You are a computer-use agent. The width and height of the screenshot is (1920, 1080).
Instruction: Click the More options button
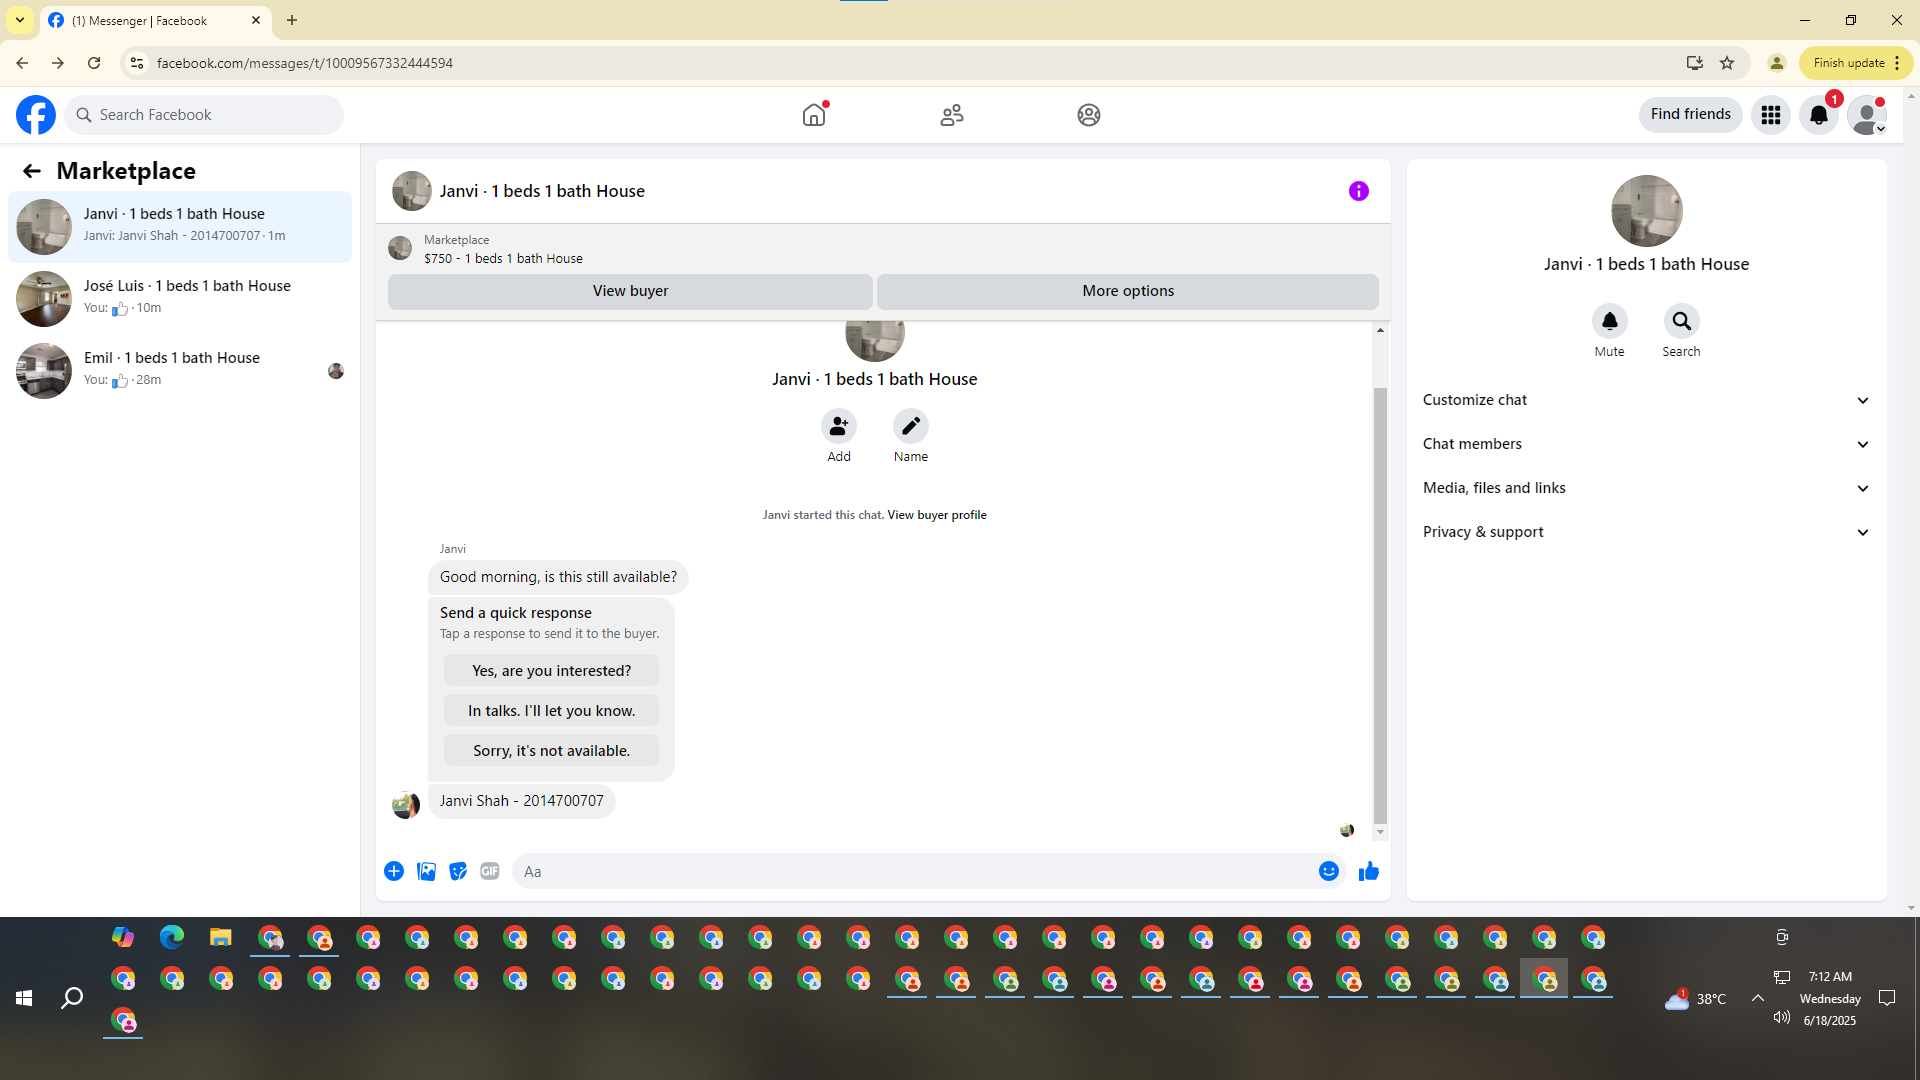pos(1128,291)
